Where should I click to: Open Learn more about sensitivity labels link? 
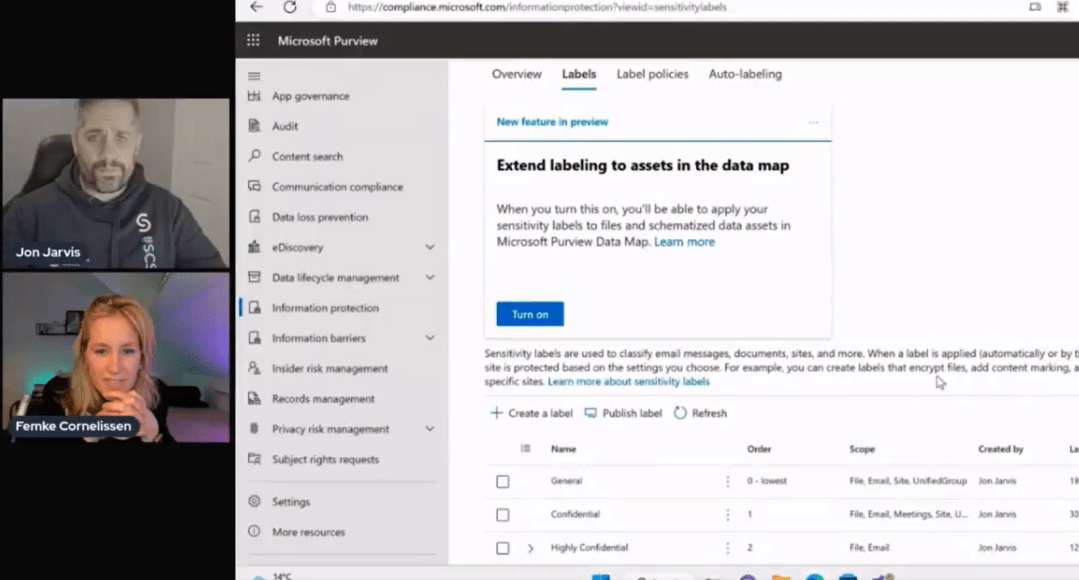(x=628, y=382)
